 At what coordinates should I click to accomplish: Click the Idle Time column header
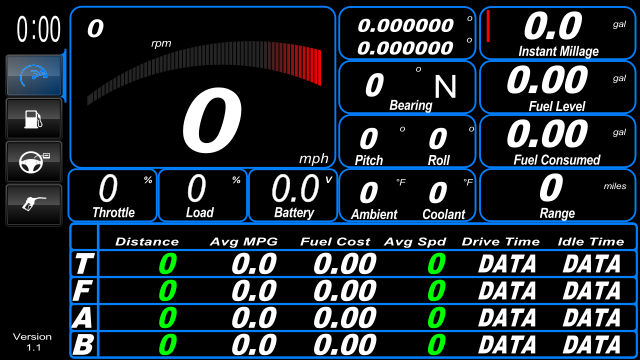click(x=591, y=242)
